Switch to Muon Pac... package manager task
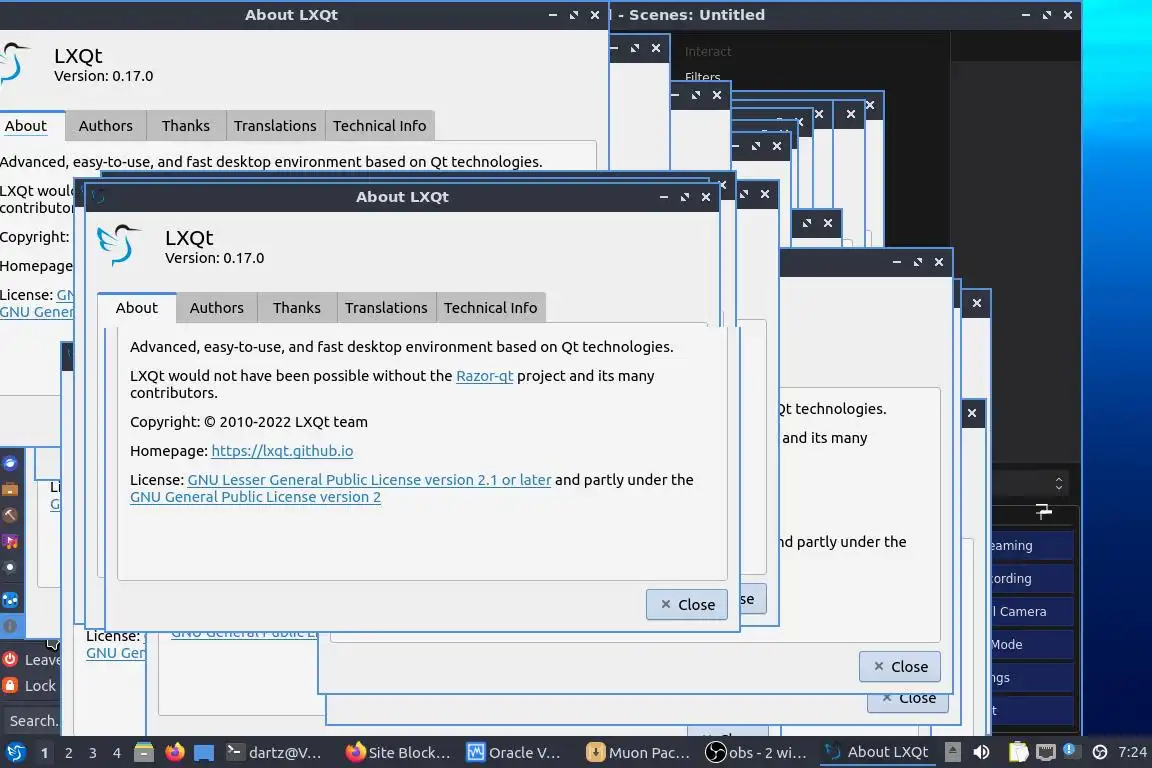The image size is (1152, 768). coord(638,752)
